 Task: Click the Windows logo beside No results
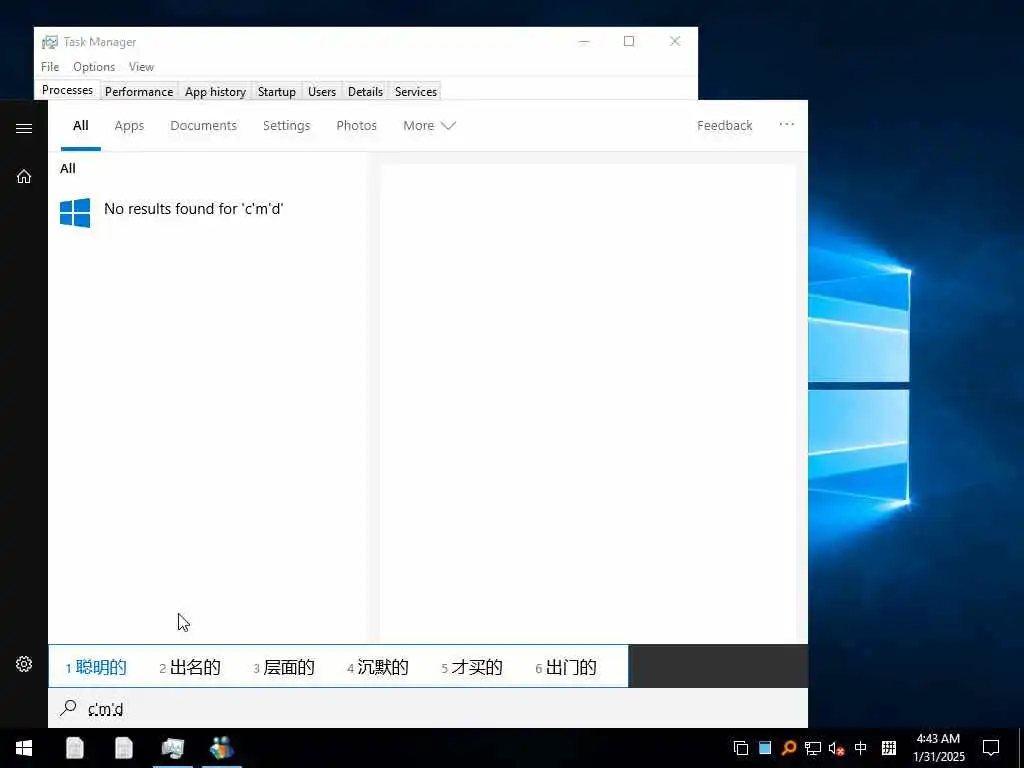75,213
